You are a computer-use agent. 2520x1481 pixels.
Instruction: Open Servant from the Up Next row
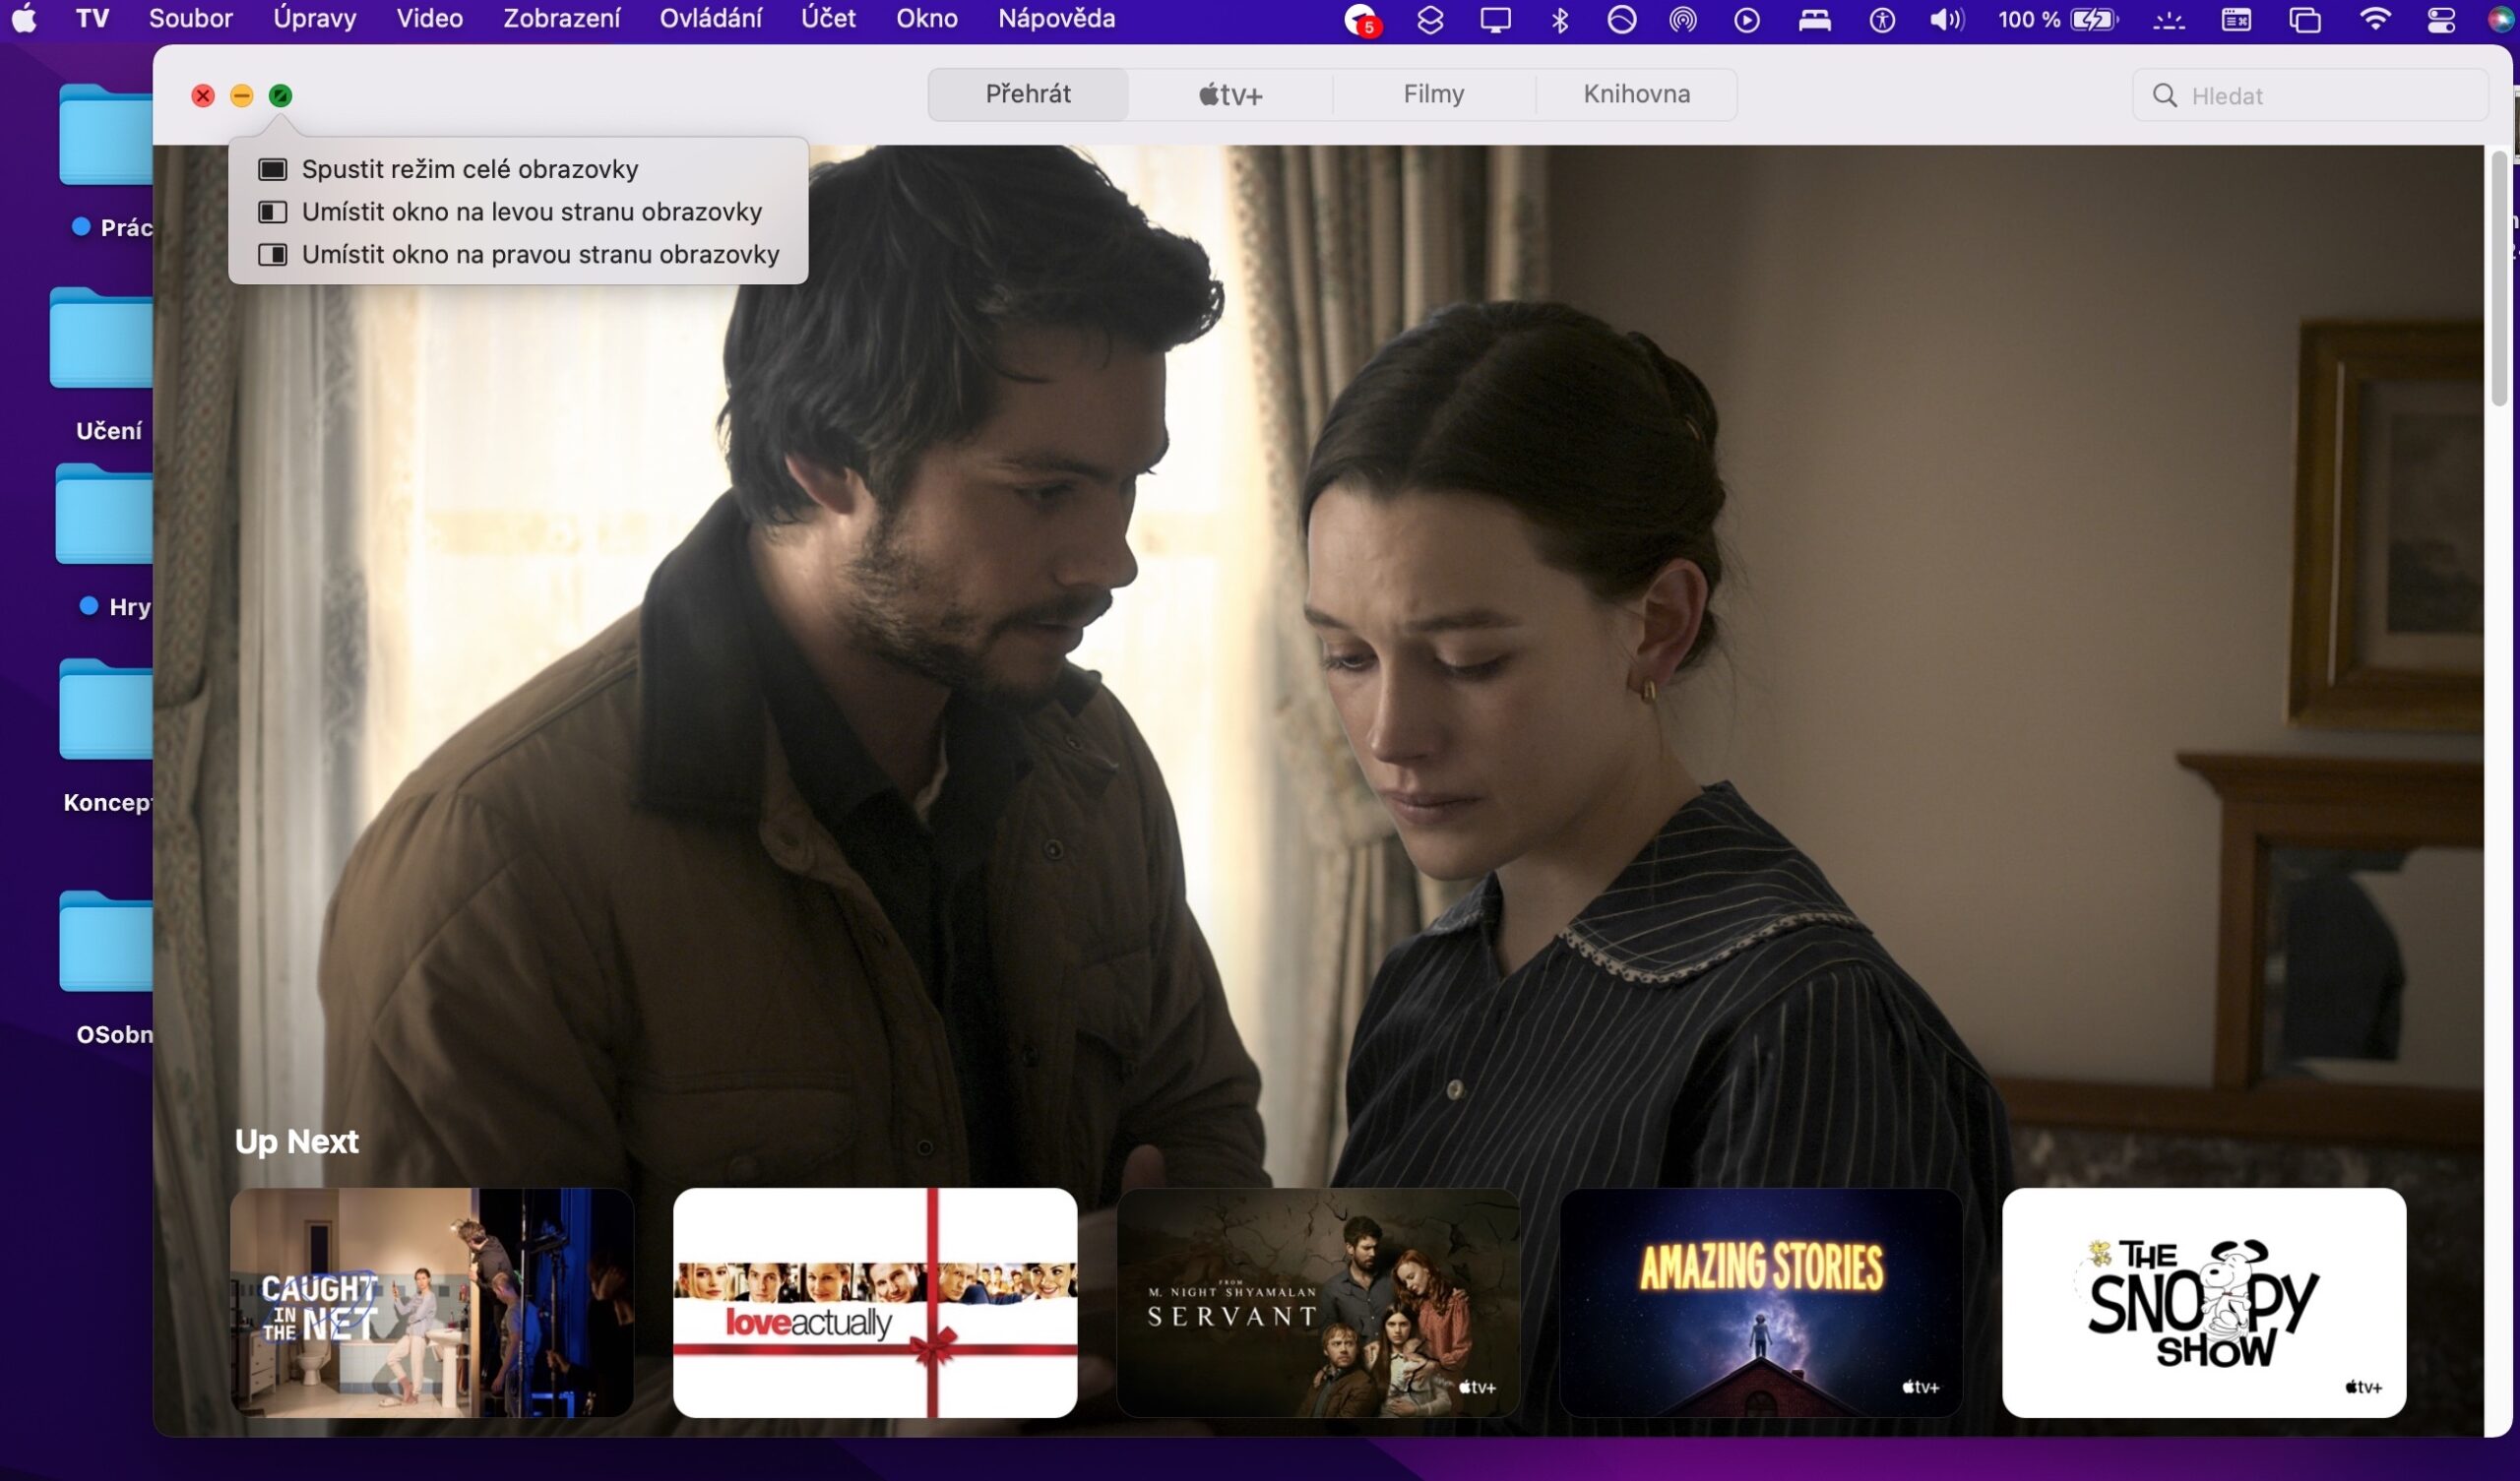coord(1317,1302)
